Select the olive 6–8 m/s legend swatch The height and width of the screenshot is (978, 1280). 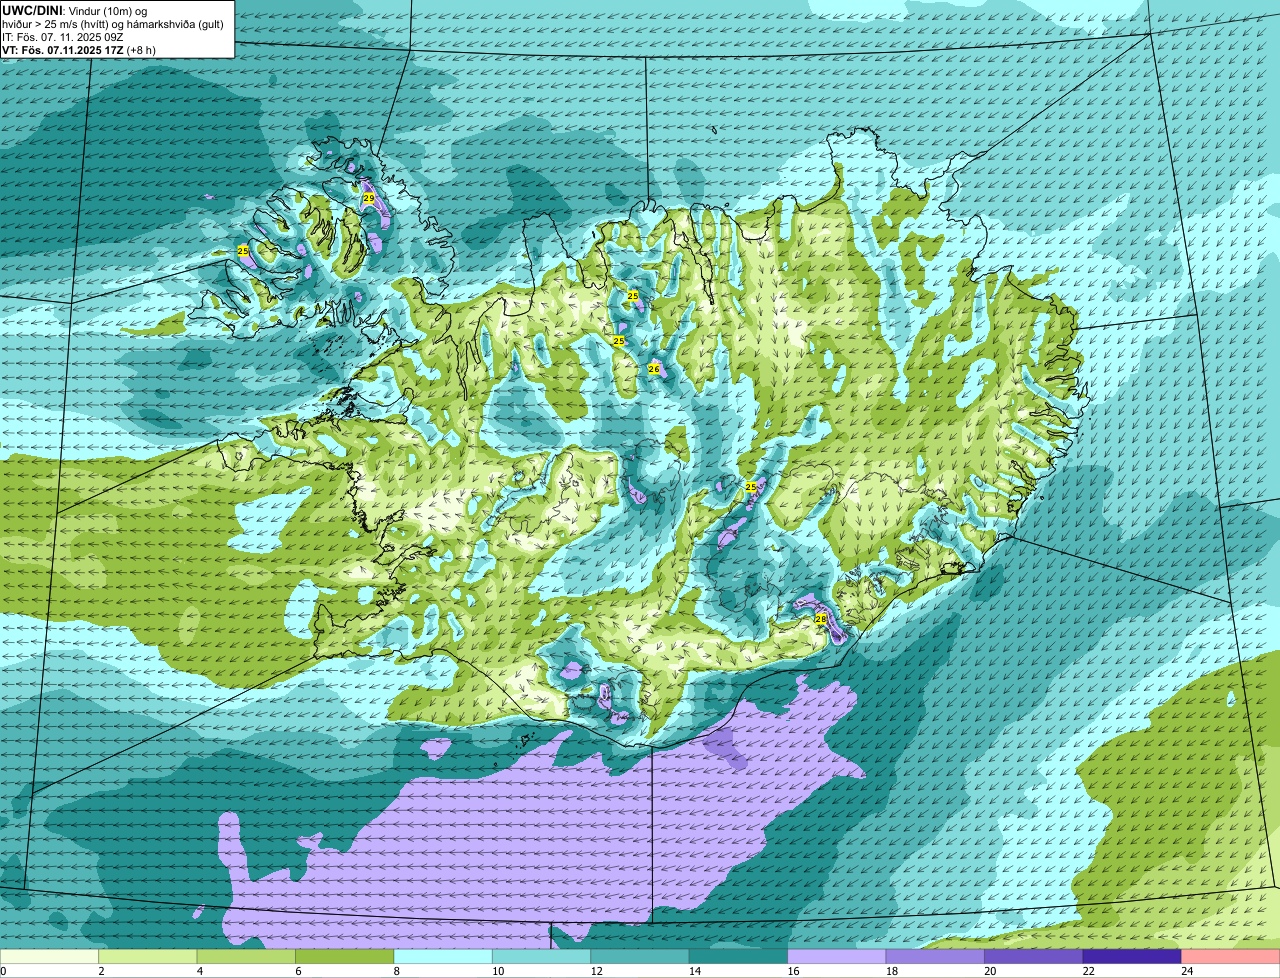click(x=345, y=956)
